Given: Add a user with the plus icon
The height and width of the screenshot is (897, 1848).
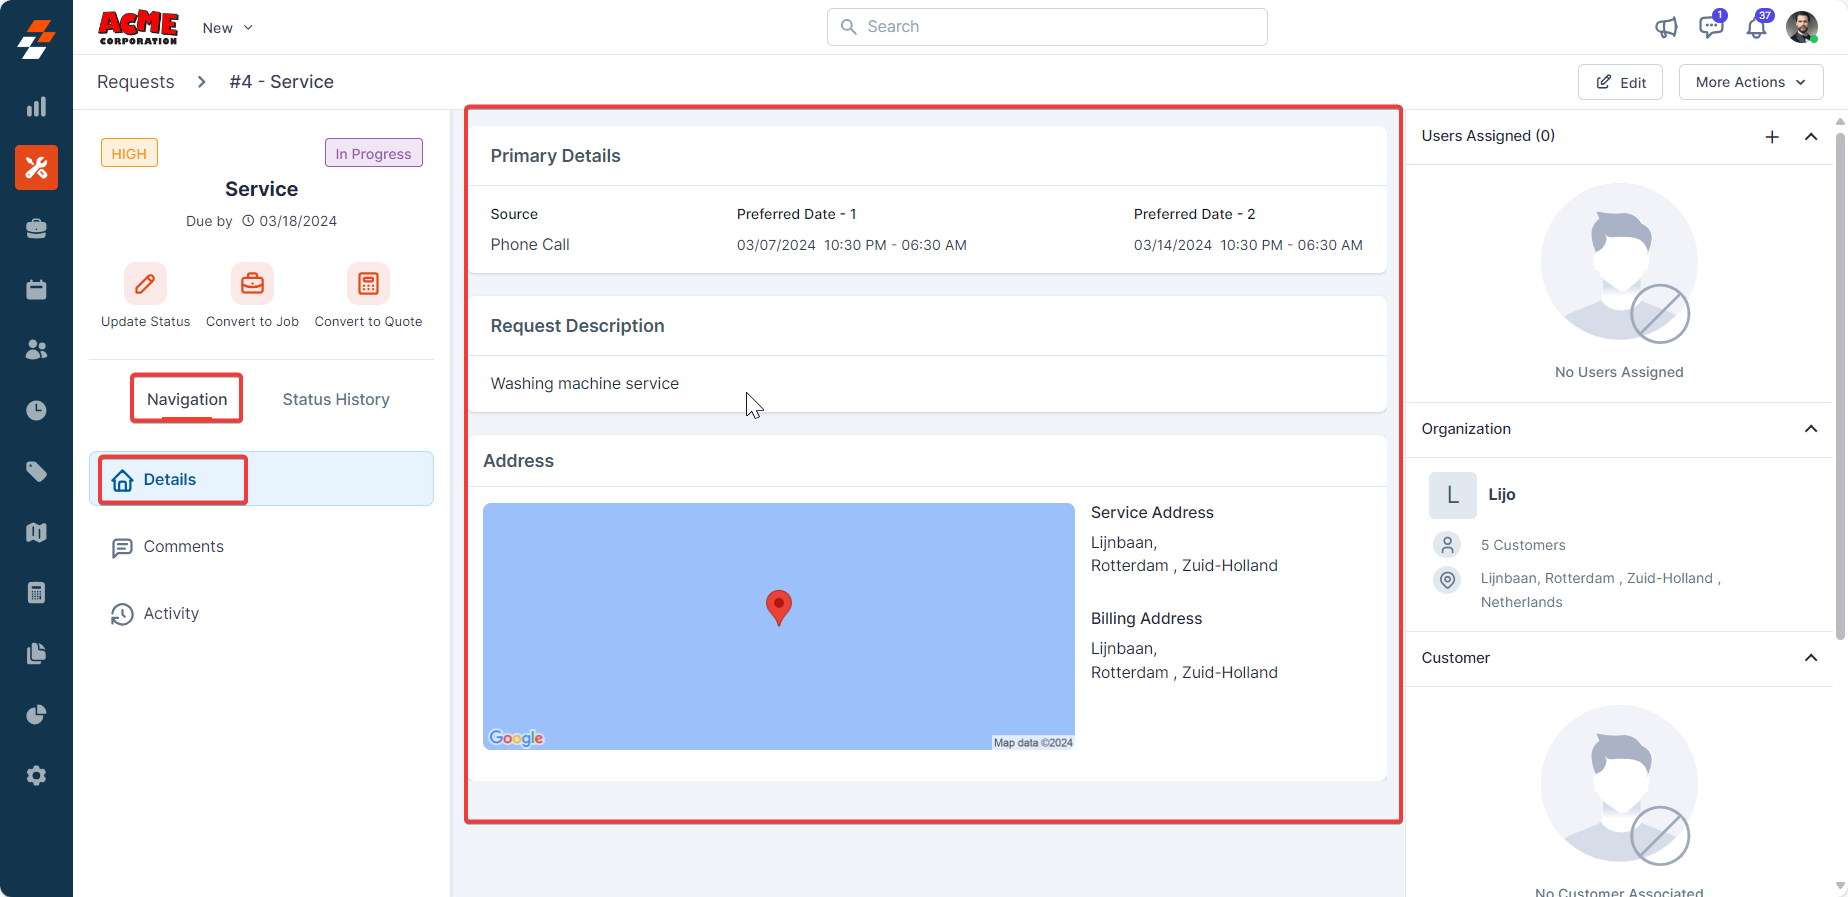Looking at the screenshot, I should [1772, 137].
